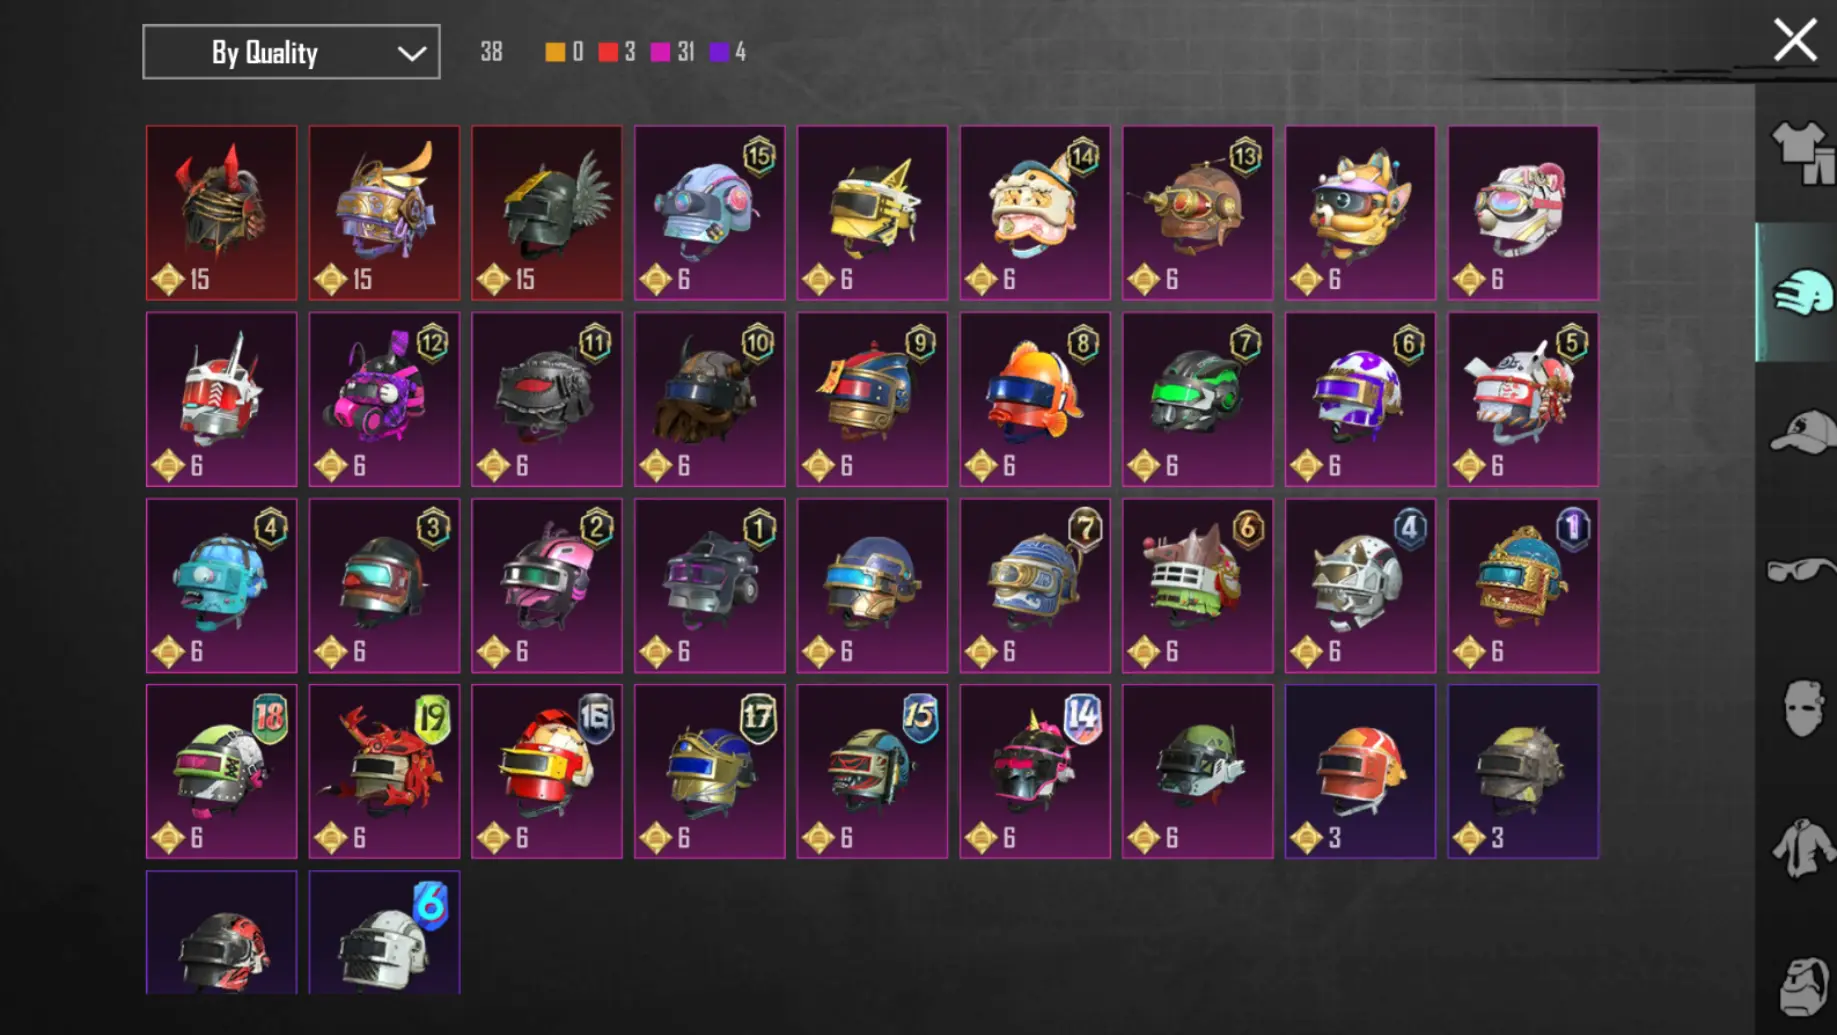
Task: Pick the green visor helmet with badge 7
Action: tap(1197, 399)
